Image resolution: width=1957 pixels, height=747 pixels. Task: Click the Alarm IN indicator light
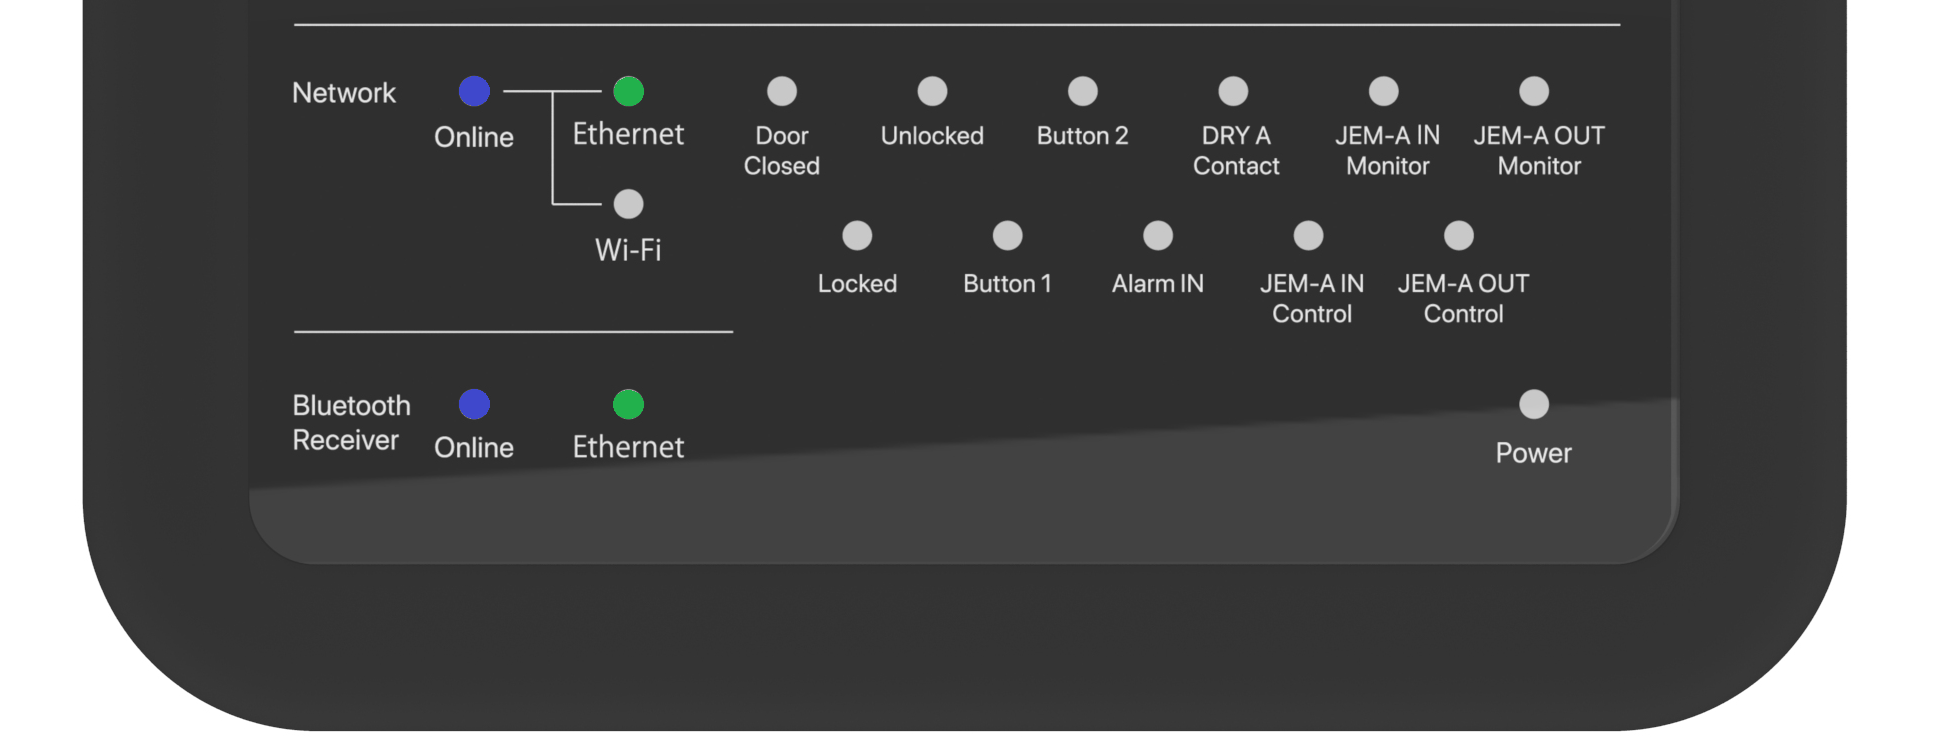point(1158,236)
